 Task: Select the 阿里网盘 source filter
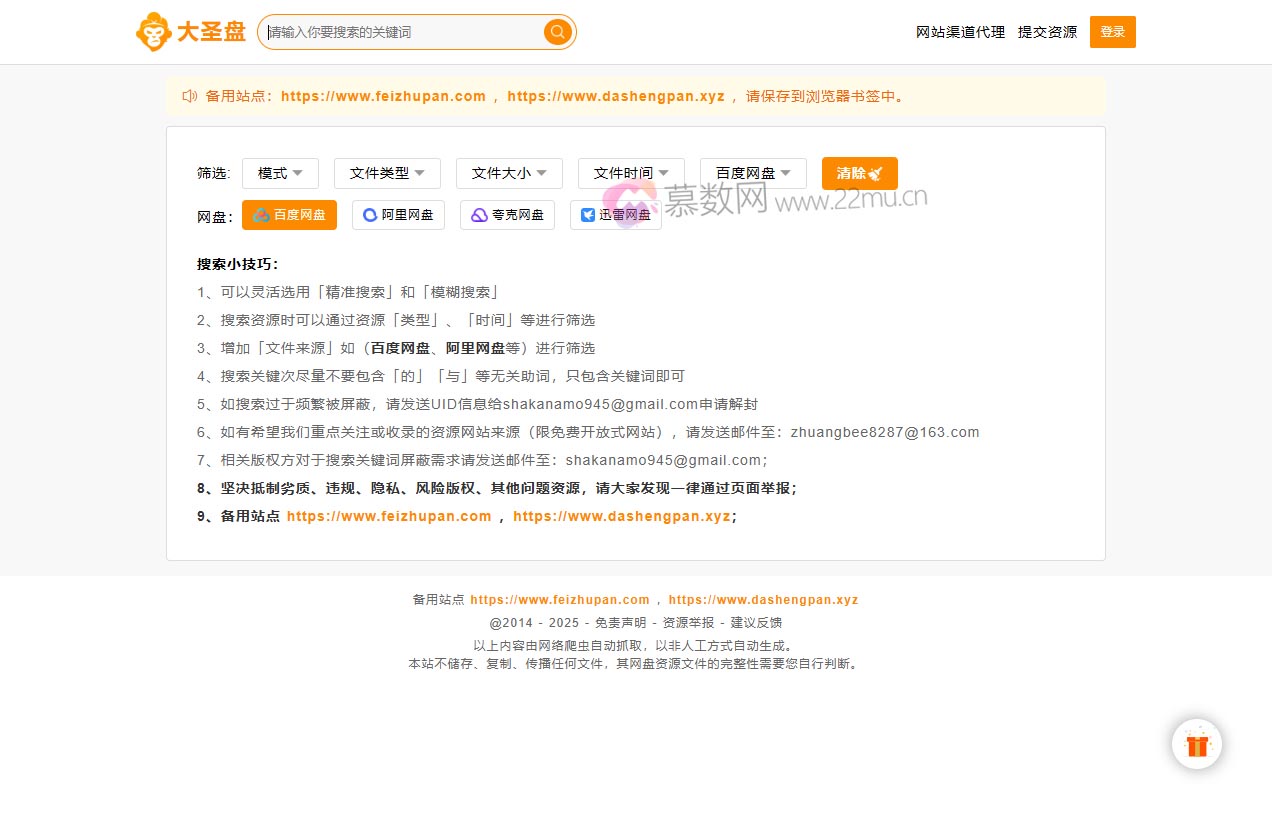pos(398,215)
